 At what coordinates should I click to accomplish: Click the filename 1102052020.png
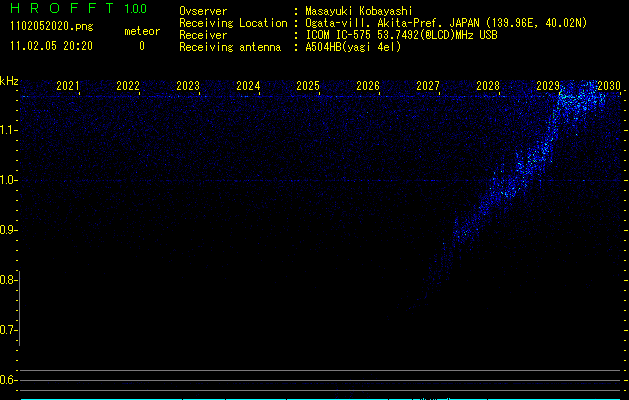pos(52,26)
